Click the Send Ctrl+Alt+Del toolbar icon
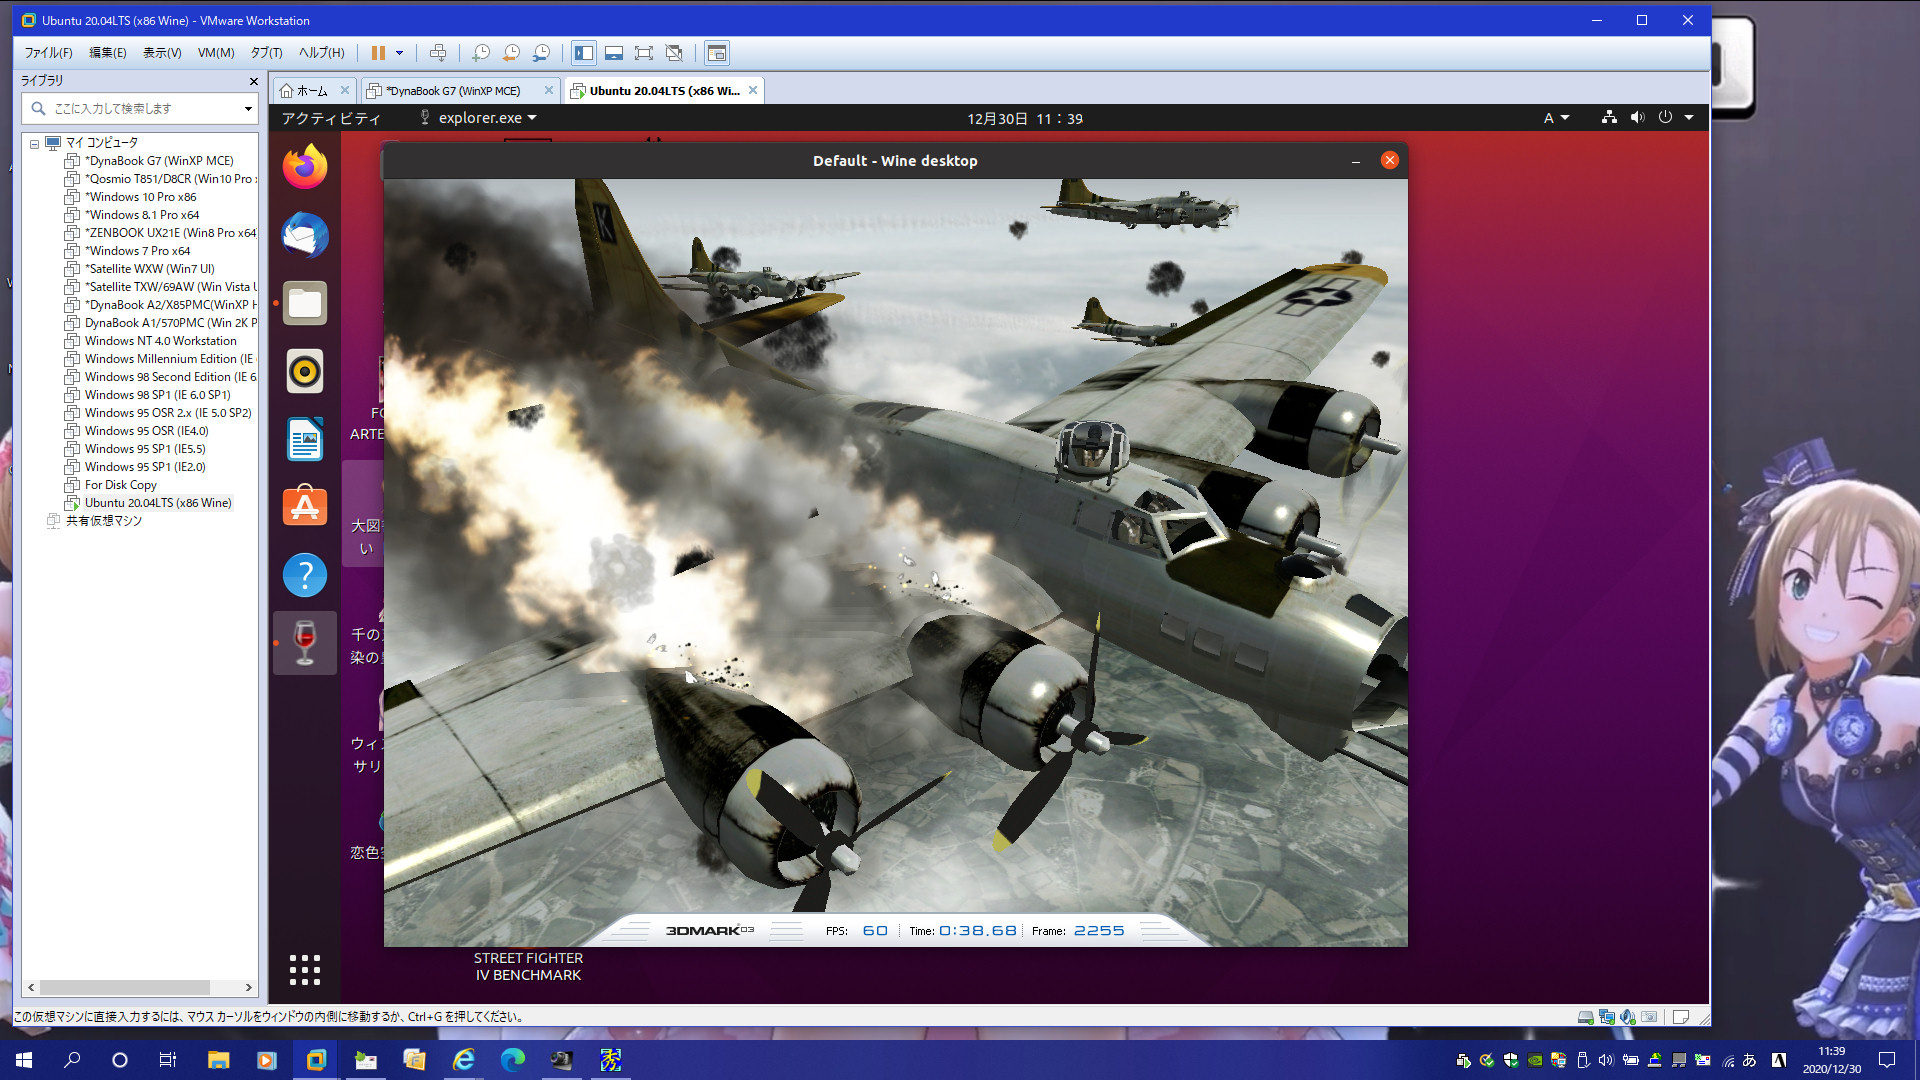Viewport: 1920px width, 1080px height. point(438,53)
